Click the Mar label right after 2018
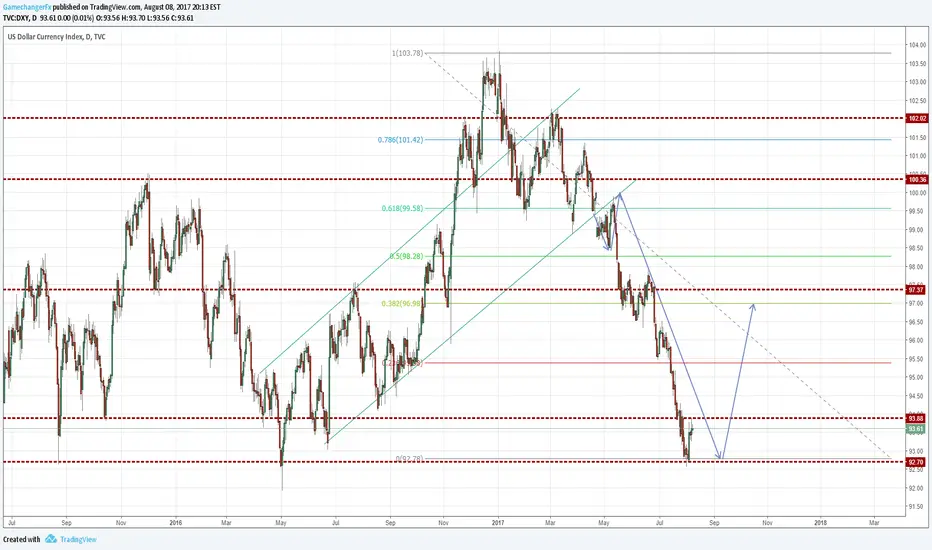 point(874,523)
